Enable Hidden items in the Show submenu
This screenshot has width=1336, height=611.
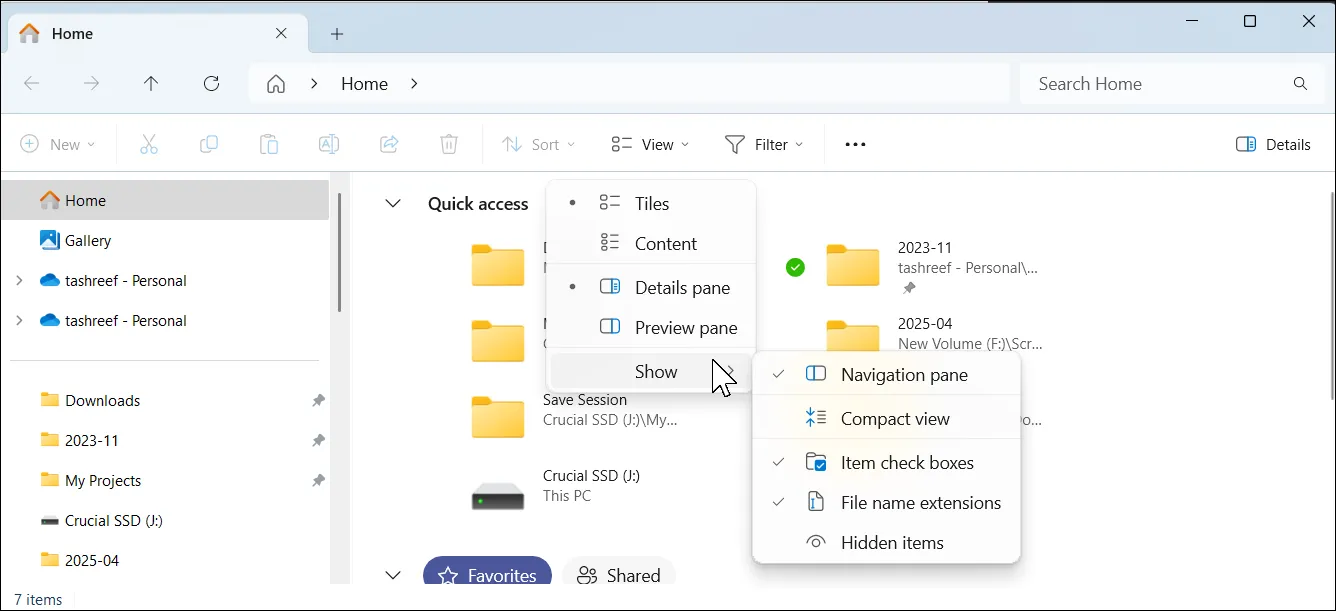893,542
